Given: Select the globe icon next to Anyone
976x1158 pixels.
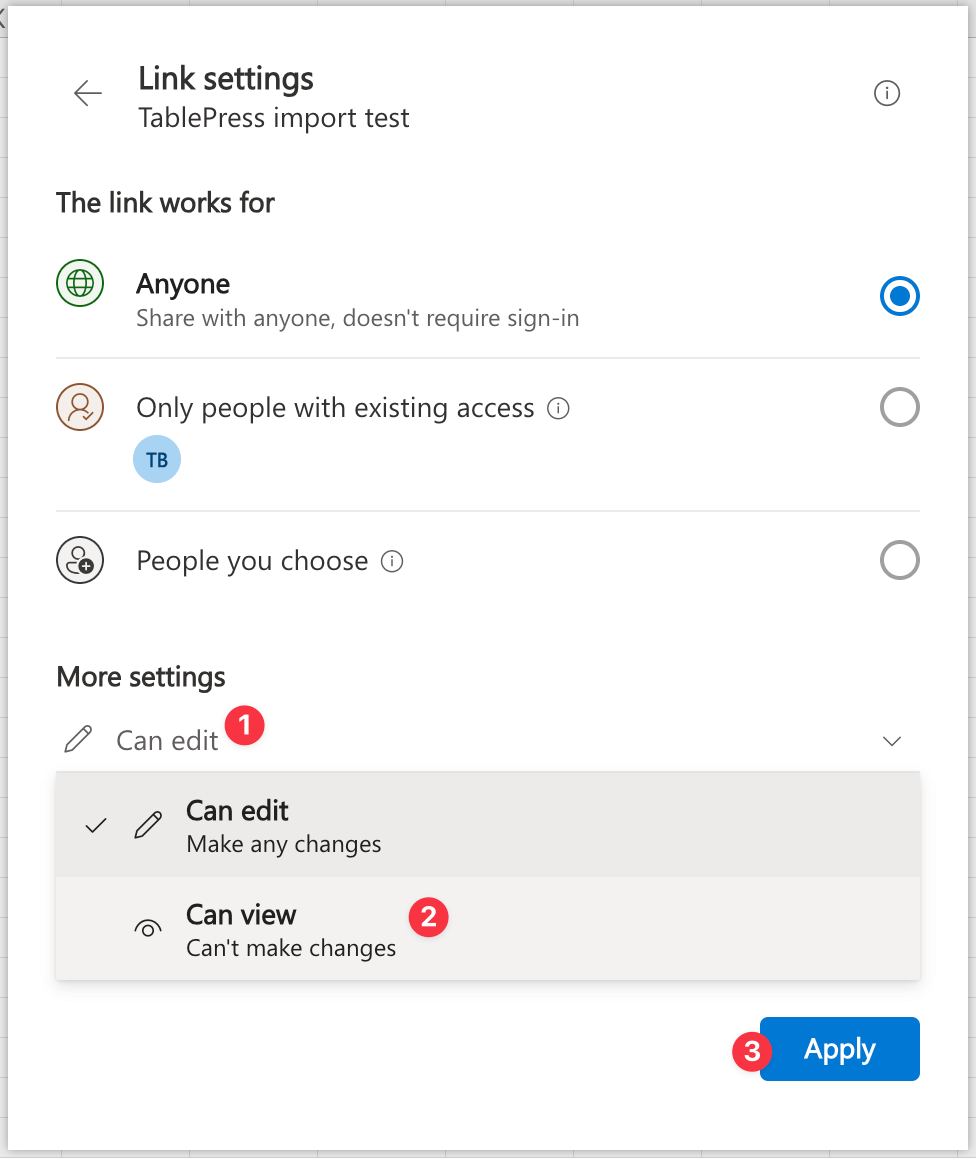Looking at the screenshot, I should click(79, 283).
